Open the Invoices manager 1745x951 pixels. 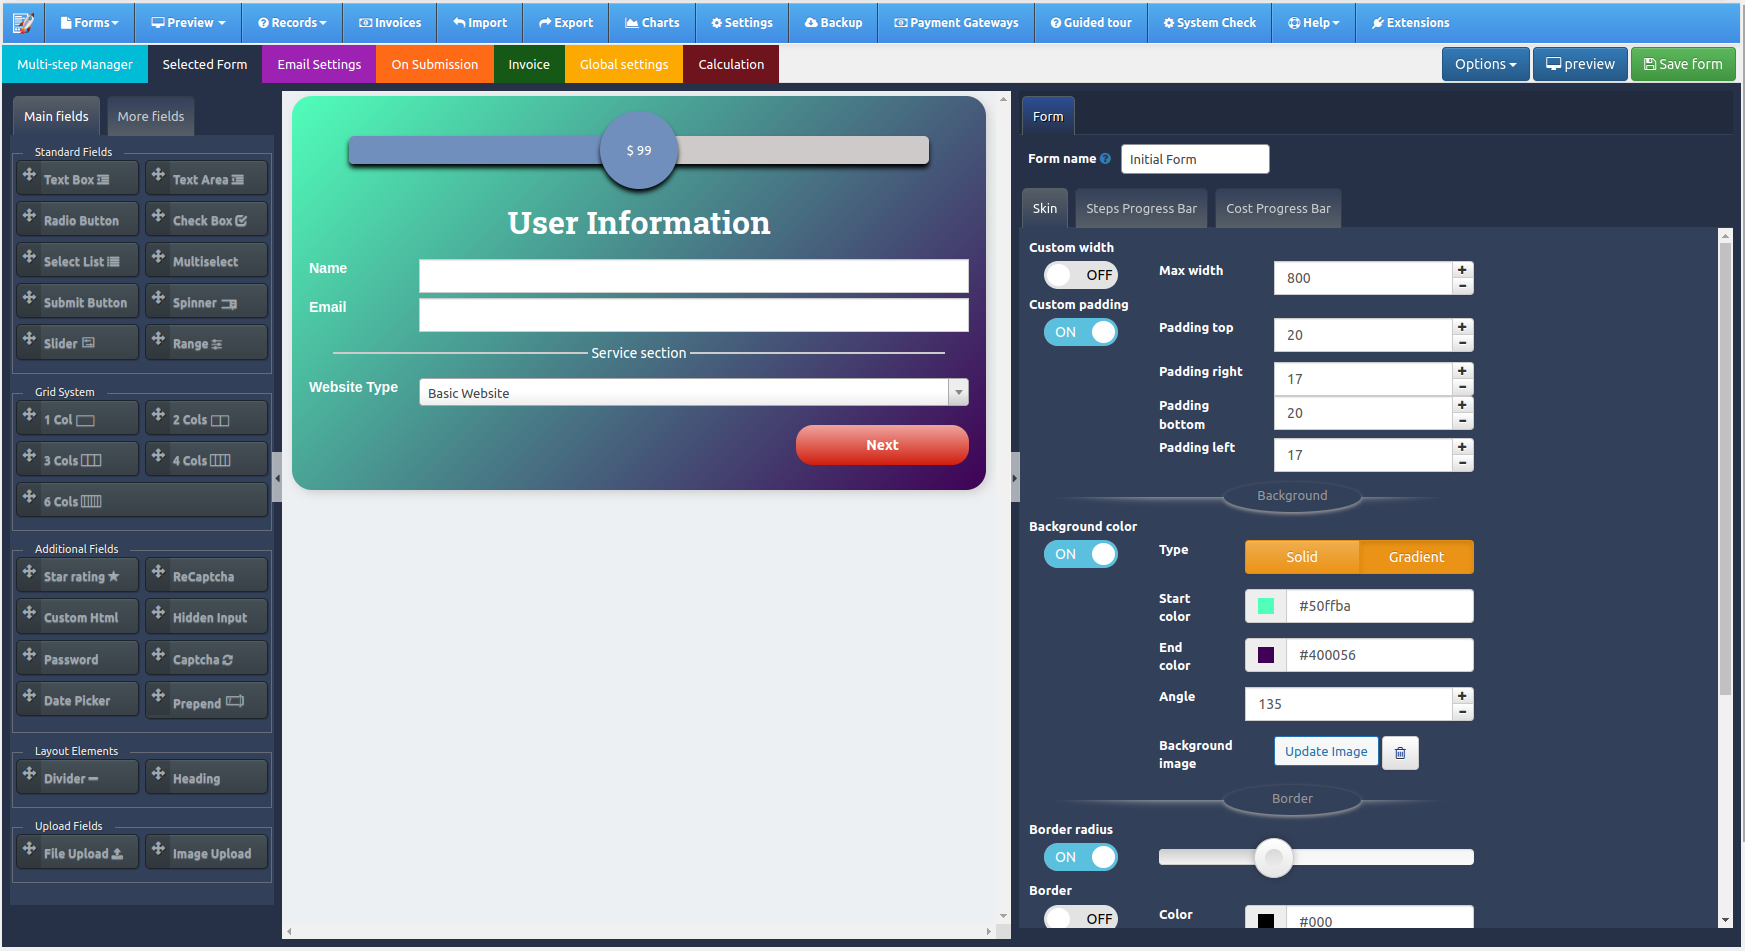(x=389, y=22)
